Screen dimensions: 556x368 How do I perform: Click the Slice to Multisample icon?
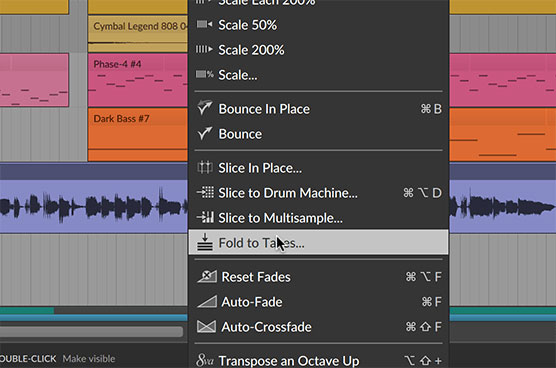click(205, 217)
